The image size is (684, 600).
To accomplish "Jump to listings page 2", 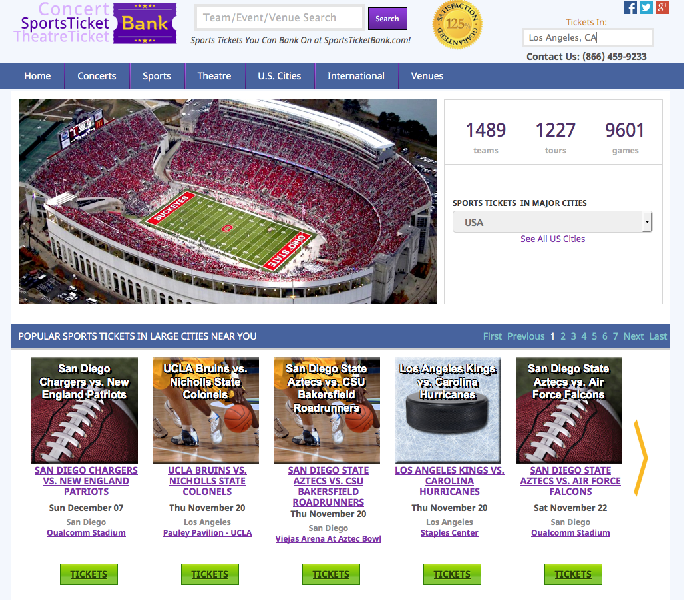I will coord(563,336).
